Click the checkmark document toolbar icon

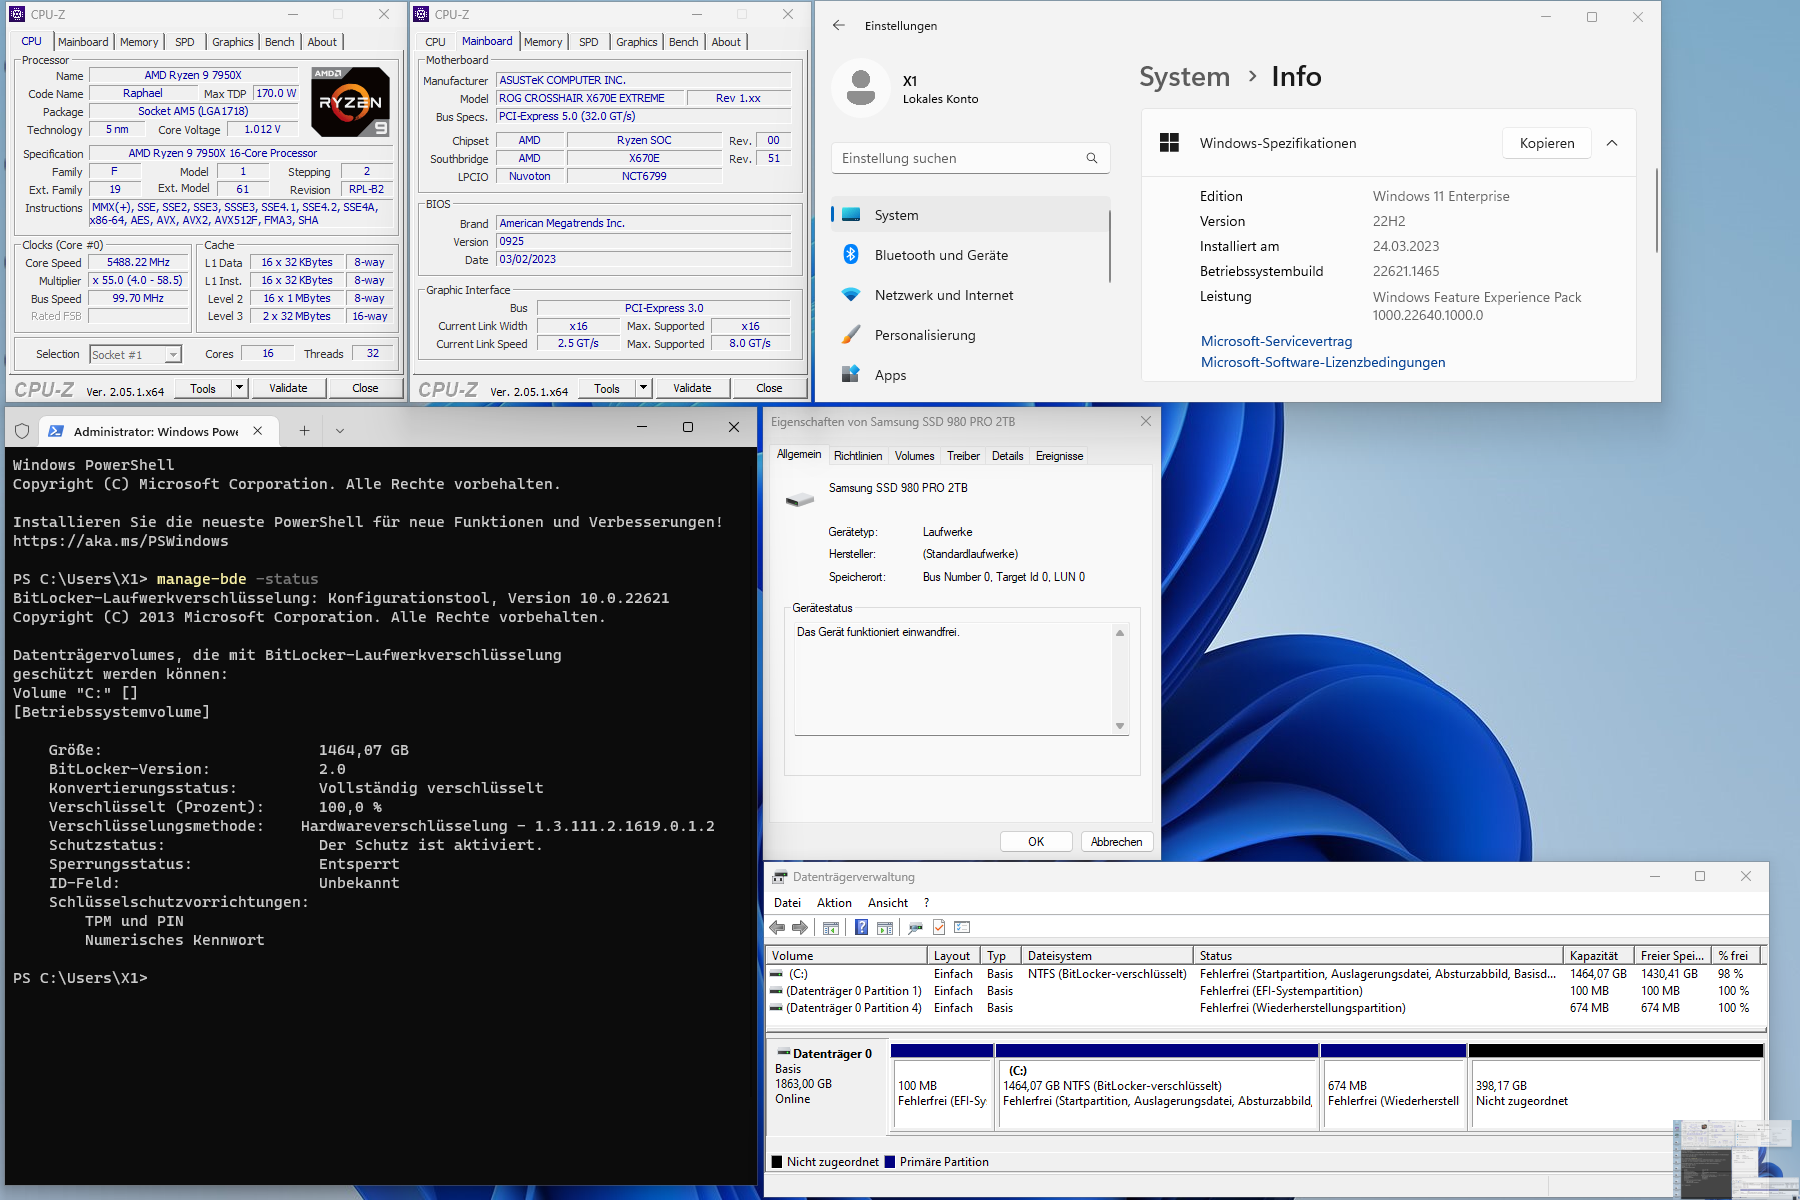tap(939, 928)
